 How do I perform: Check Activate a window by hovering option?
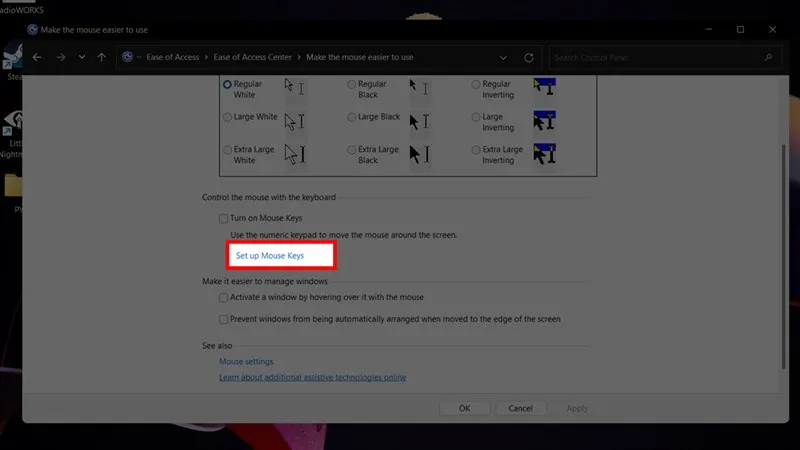click(224, 298)
